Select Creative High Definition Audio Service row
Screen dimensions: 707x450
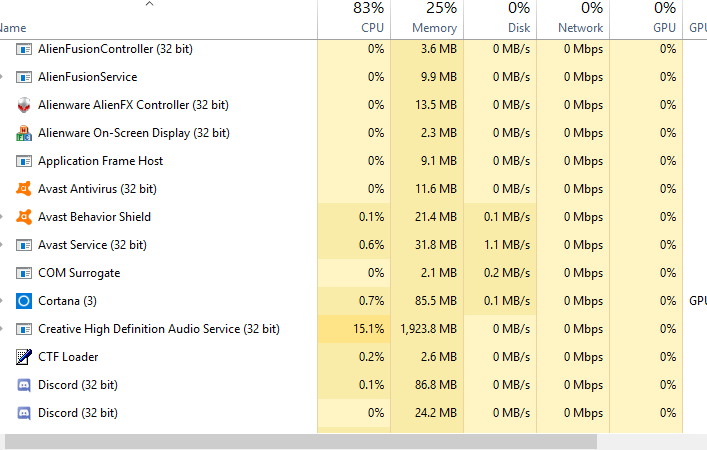pyautogui.click(x=159, y=329)
